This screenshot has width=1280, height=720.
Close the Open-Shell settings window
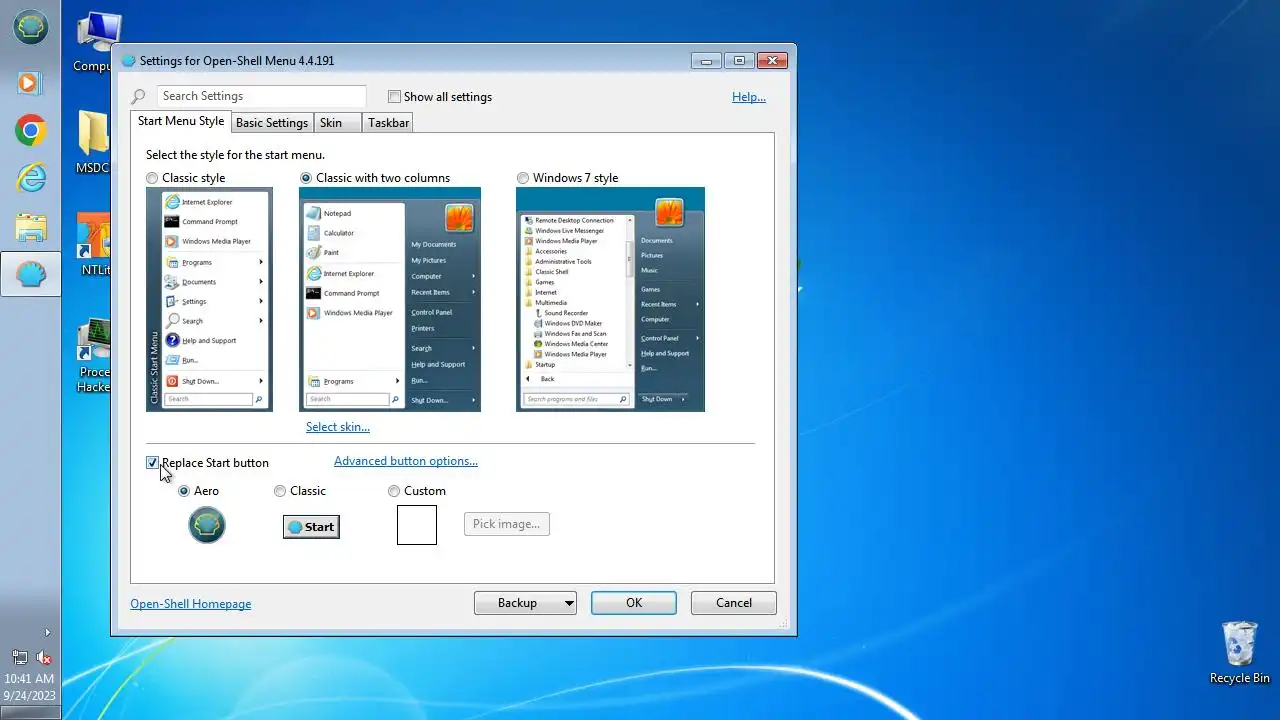772,61
